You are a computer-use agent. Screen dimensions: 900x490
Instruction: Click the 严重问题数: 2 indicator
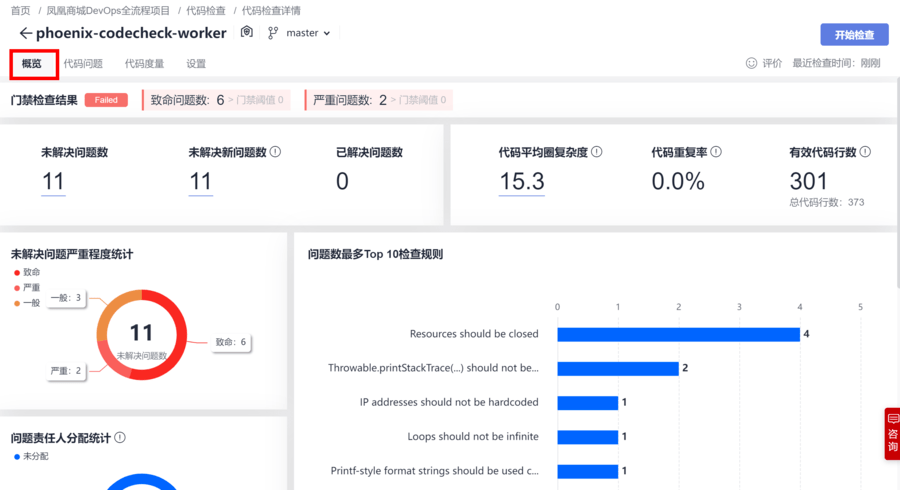(x=379, y=100)
